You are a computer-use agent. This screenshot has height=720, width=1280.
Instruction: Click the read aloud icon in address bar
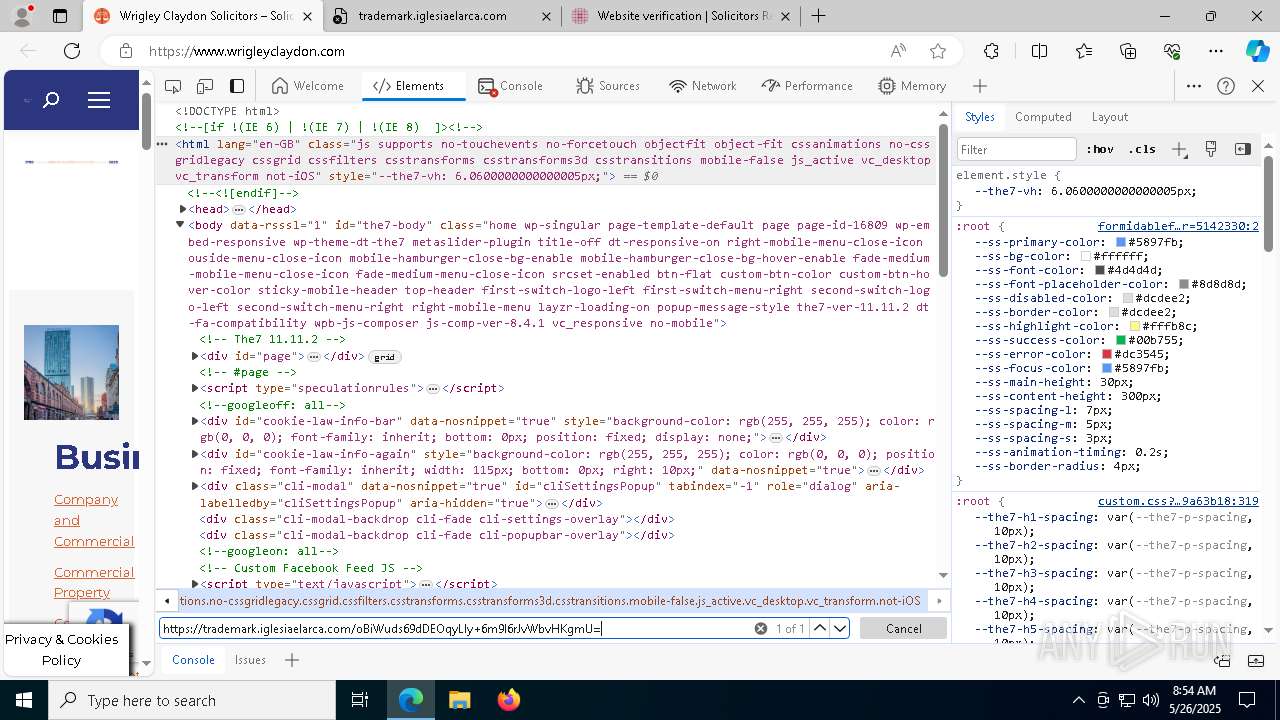click(x=898, y=51)
